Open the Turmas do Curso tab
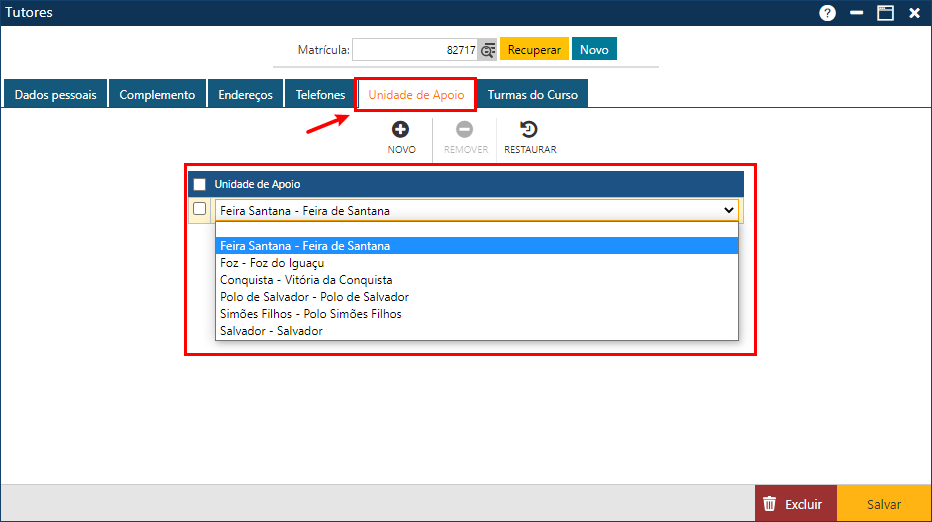Image resolution: width=932 pixels, height=522 pixels. pyautogui.click(x=533, y=95)
